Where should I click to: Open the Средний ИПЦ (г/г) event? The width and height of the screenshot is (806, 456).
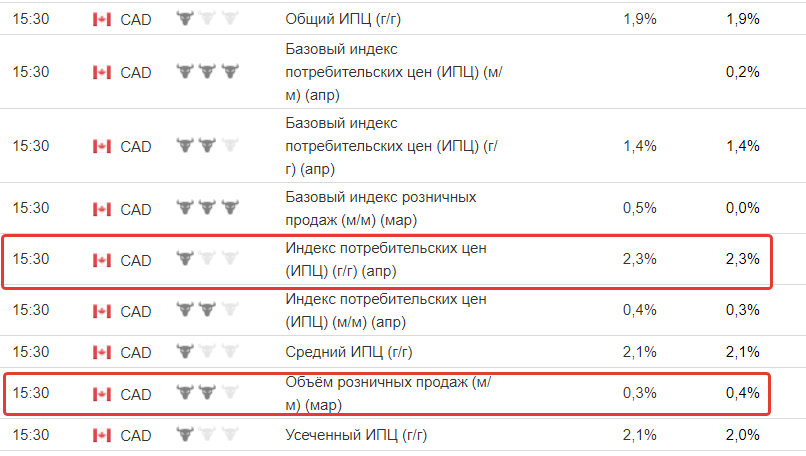tap(349, 352)
